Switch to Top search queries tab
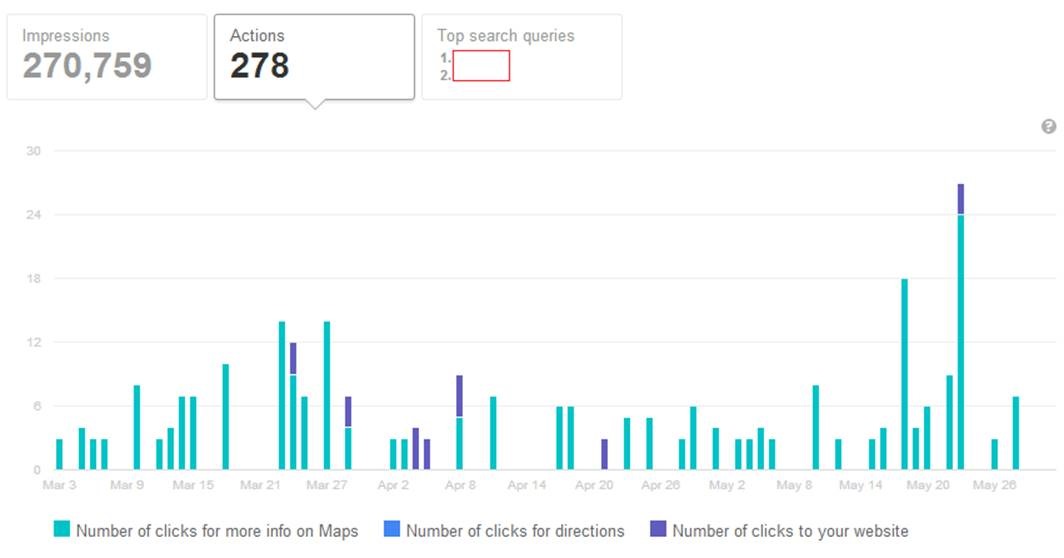The height and width of the screenshot is (558, 1064). 521,57
